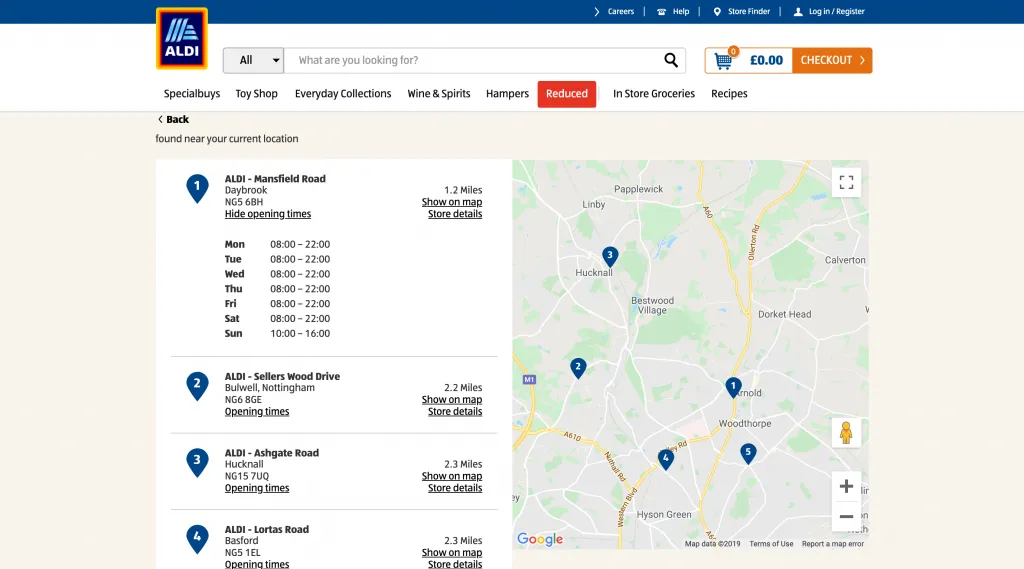Click ALDI - Ashgate Road store name

272,453
